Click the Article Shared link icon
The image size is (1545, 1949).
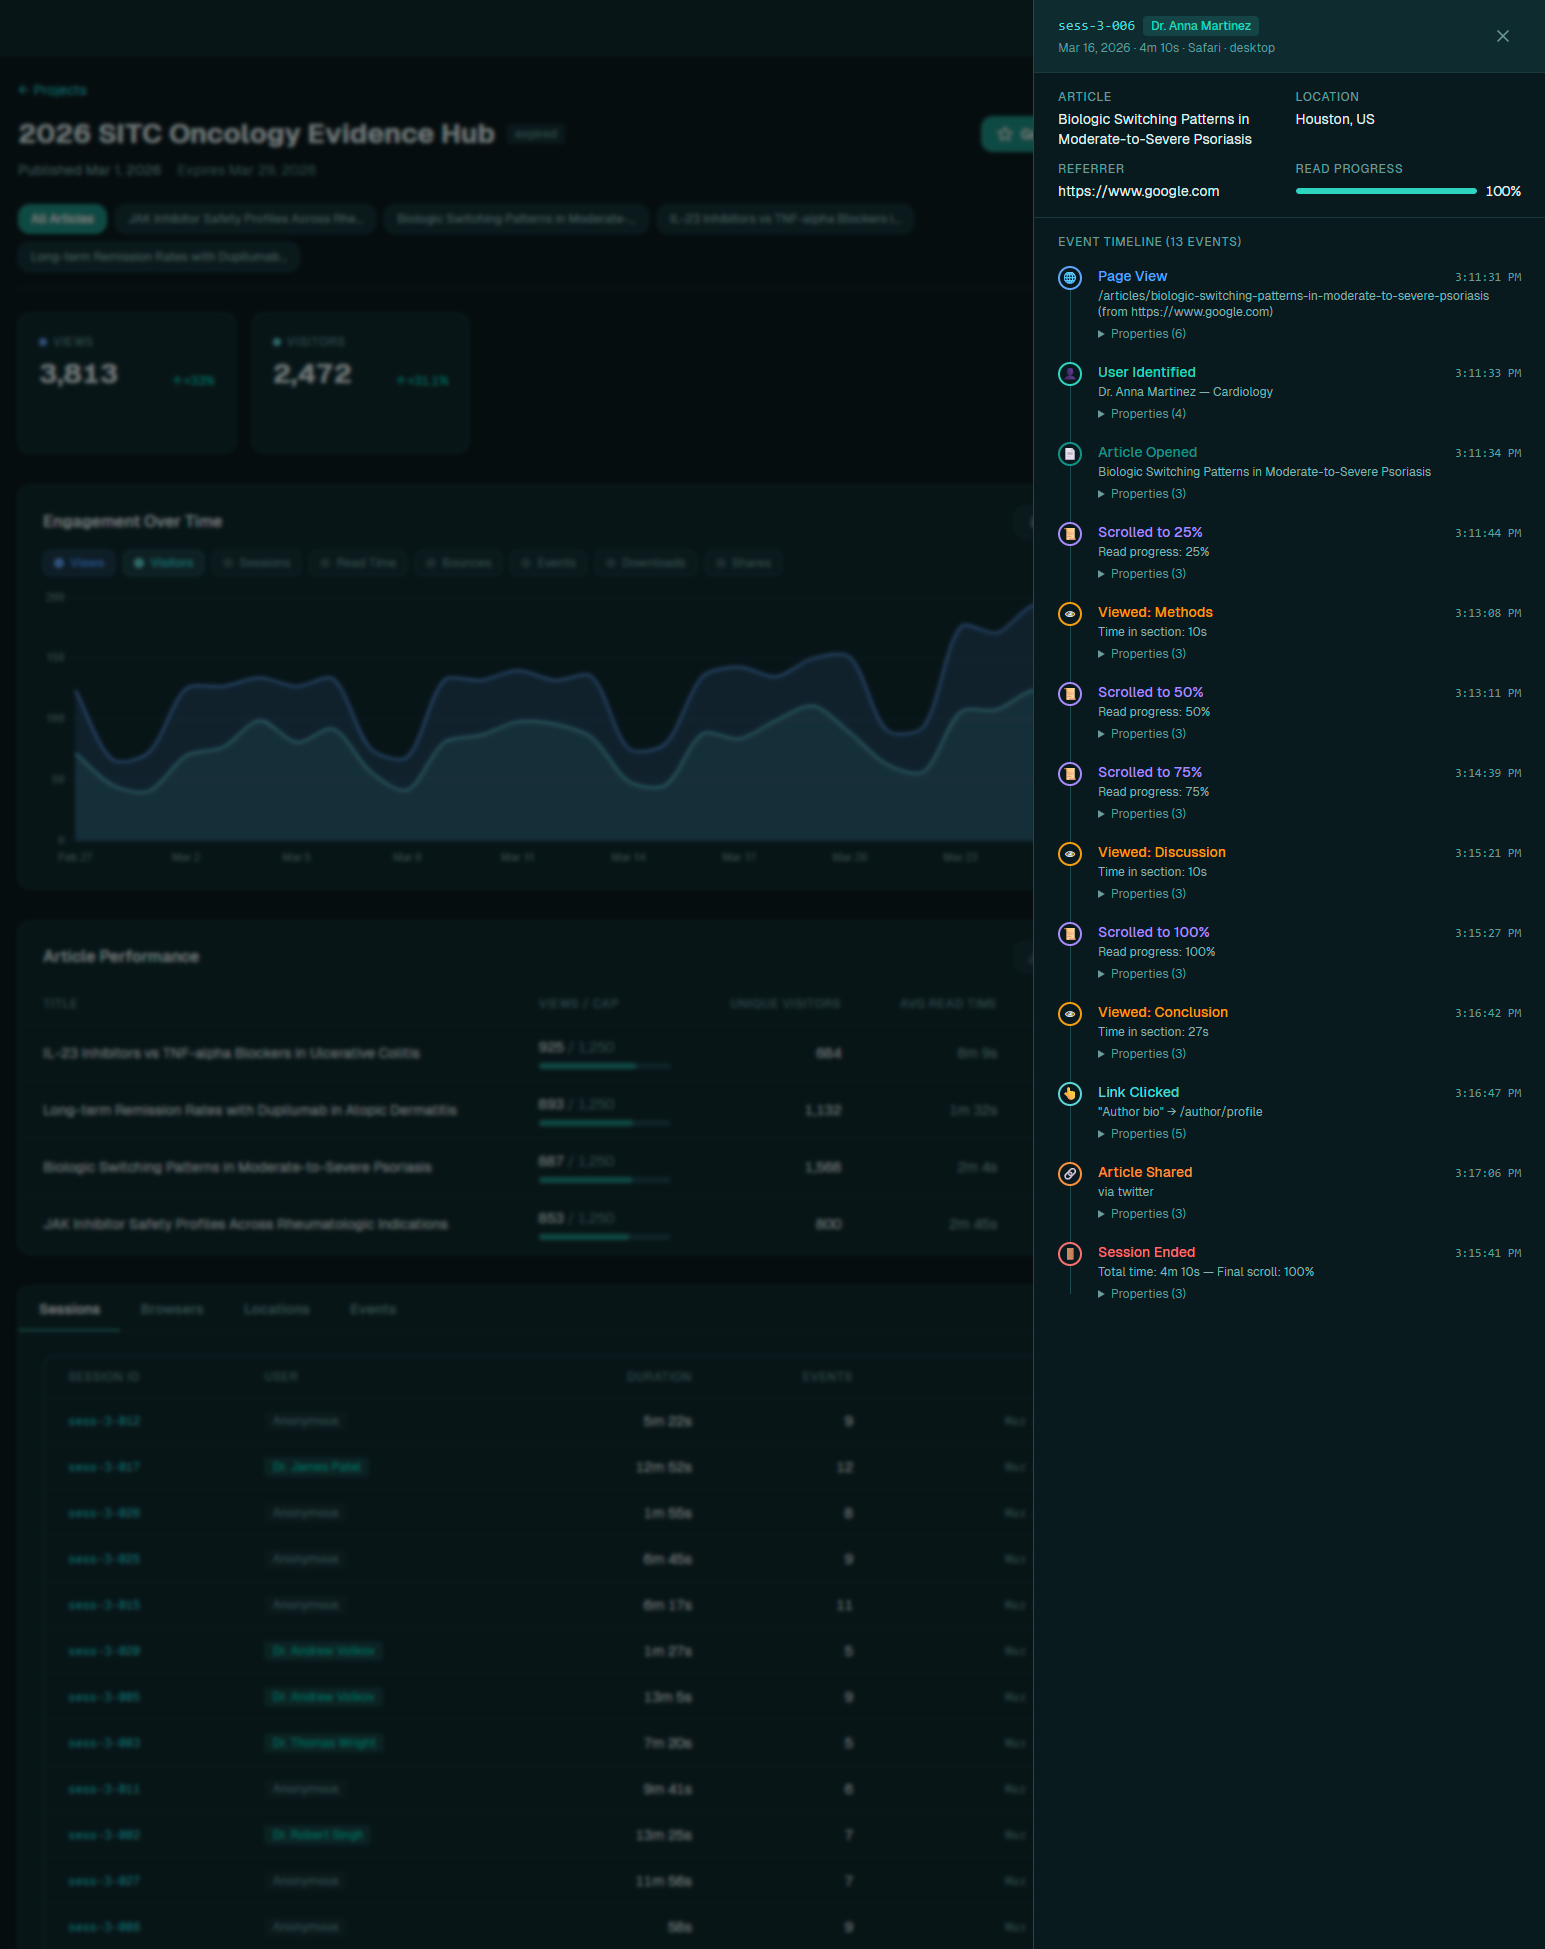[1070, 1174]
